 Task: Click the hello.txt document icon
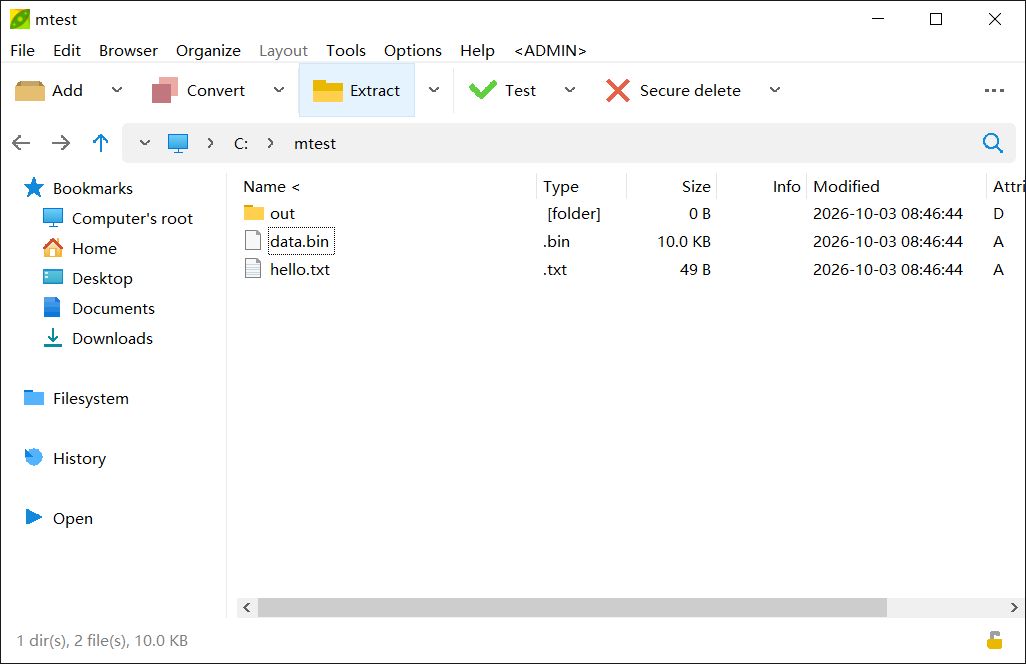pyautogui.click(x=253, y=268)
